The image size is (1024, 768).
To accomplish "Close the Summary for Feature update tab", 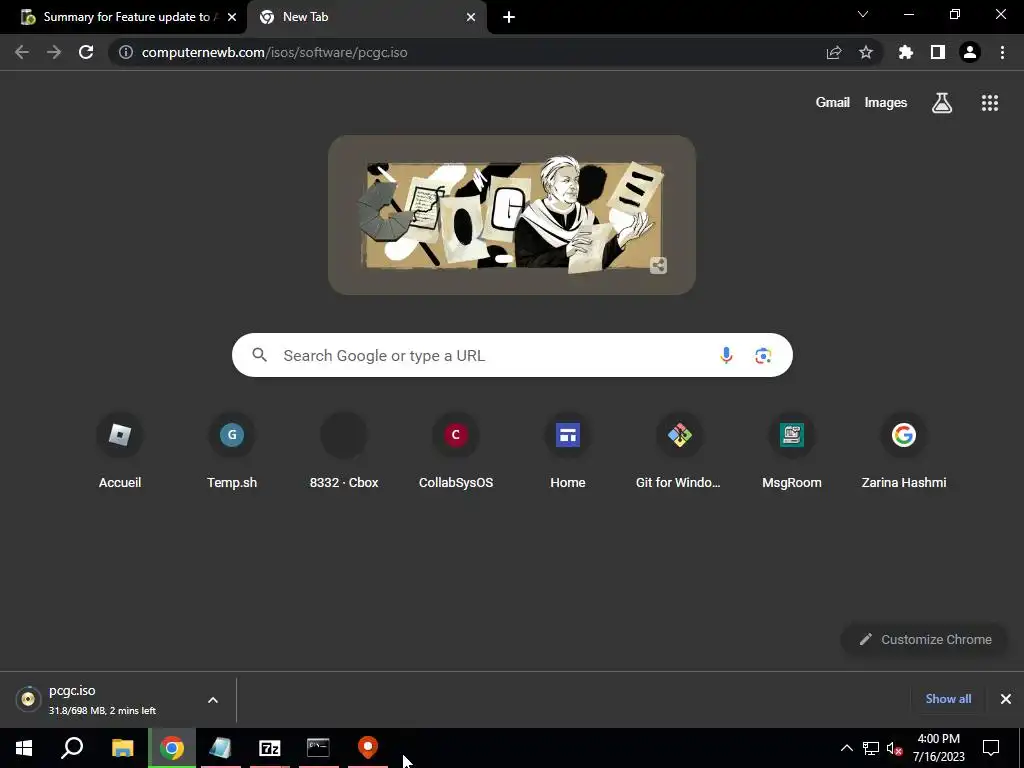I will (x=232, y=17).
